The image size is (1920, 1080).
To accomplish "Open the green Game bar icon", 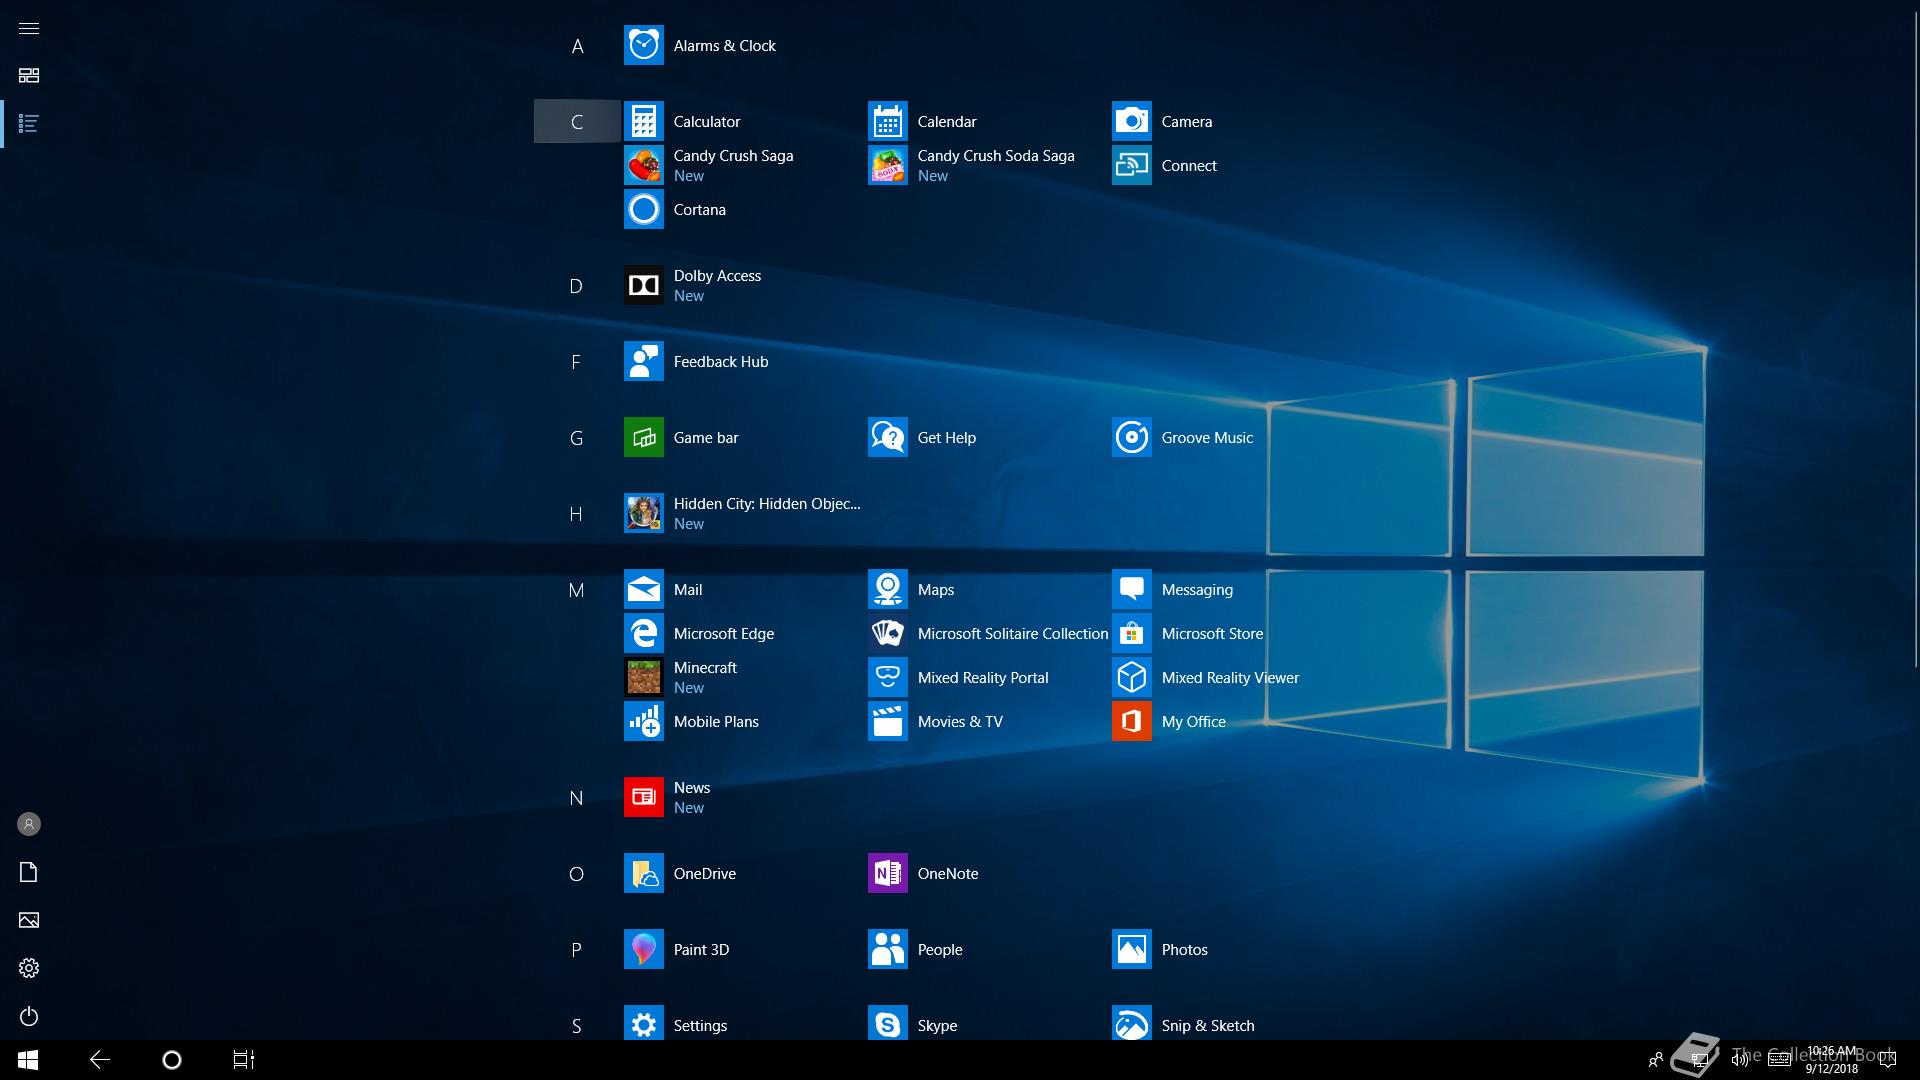I will pos(643,437).
